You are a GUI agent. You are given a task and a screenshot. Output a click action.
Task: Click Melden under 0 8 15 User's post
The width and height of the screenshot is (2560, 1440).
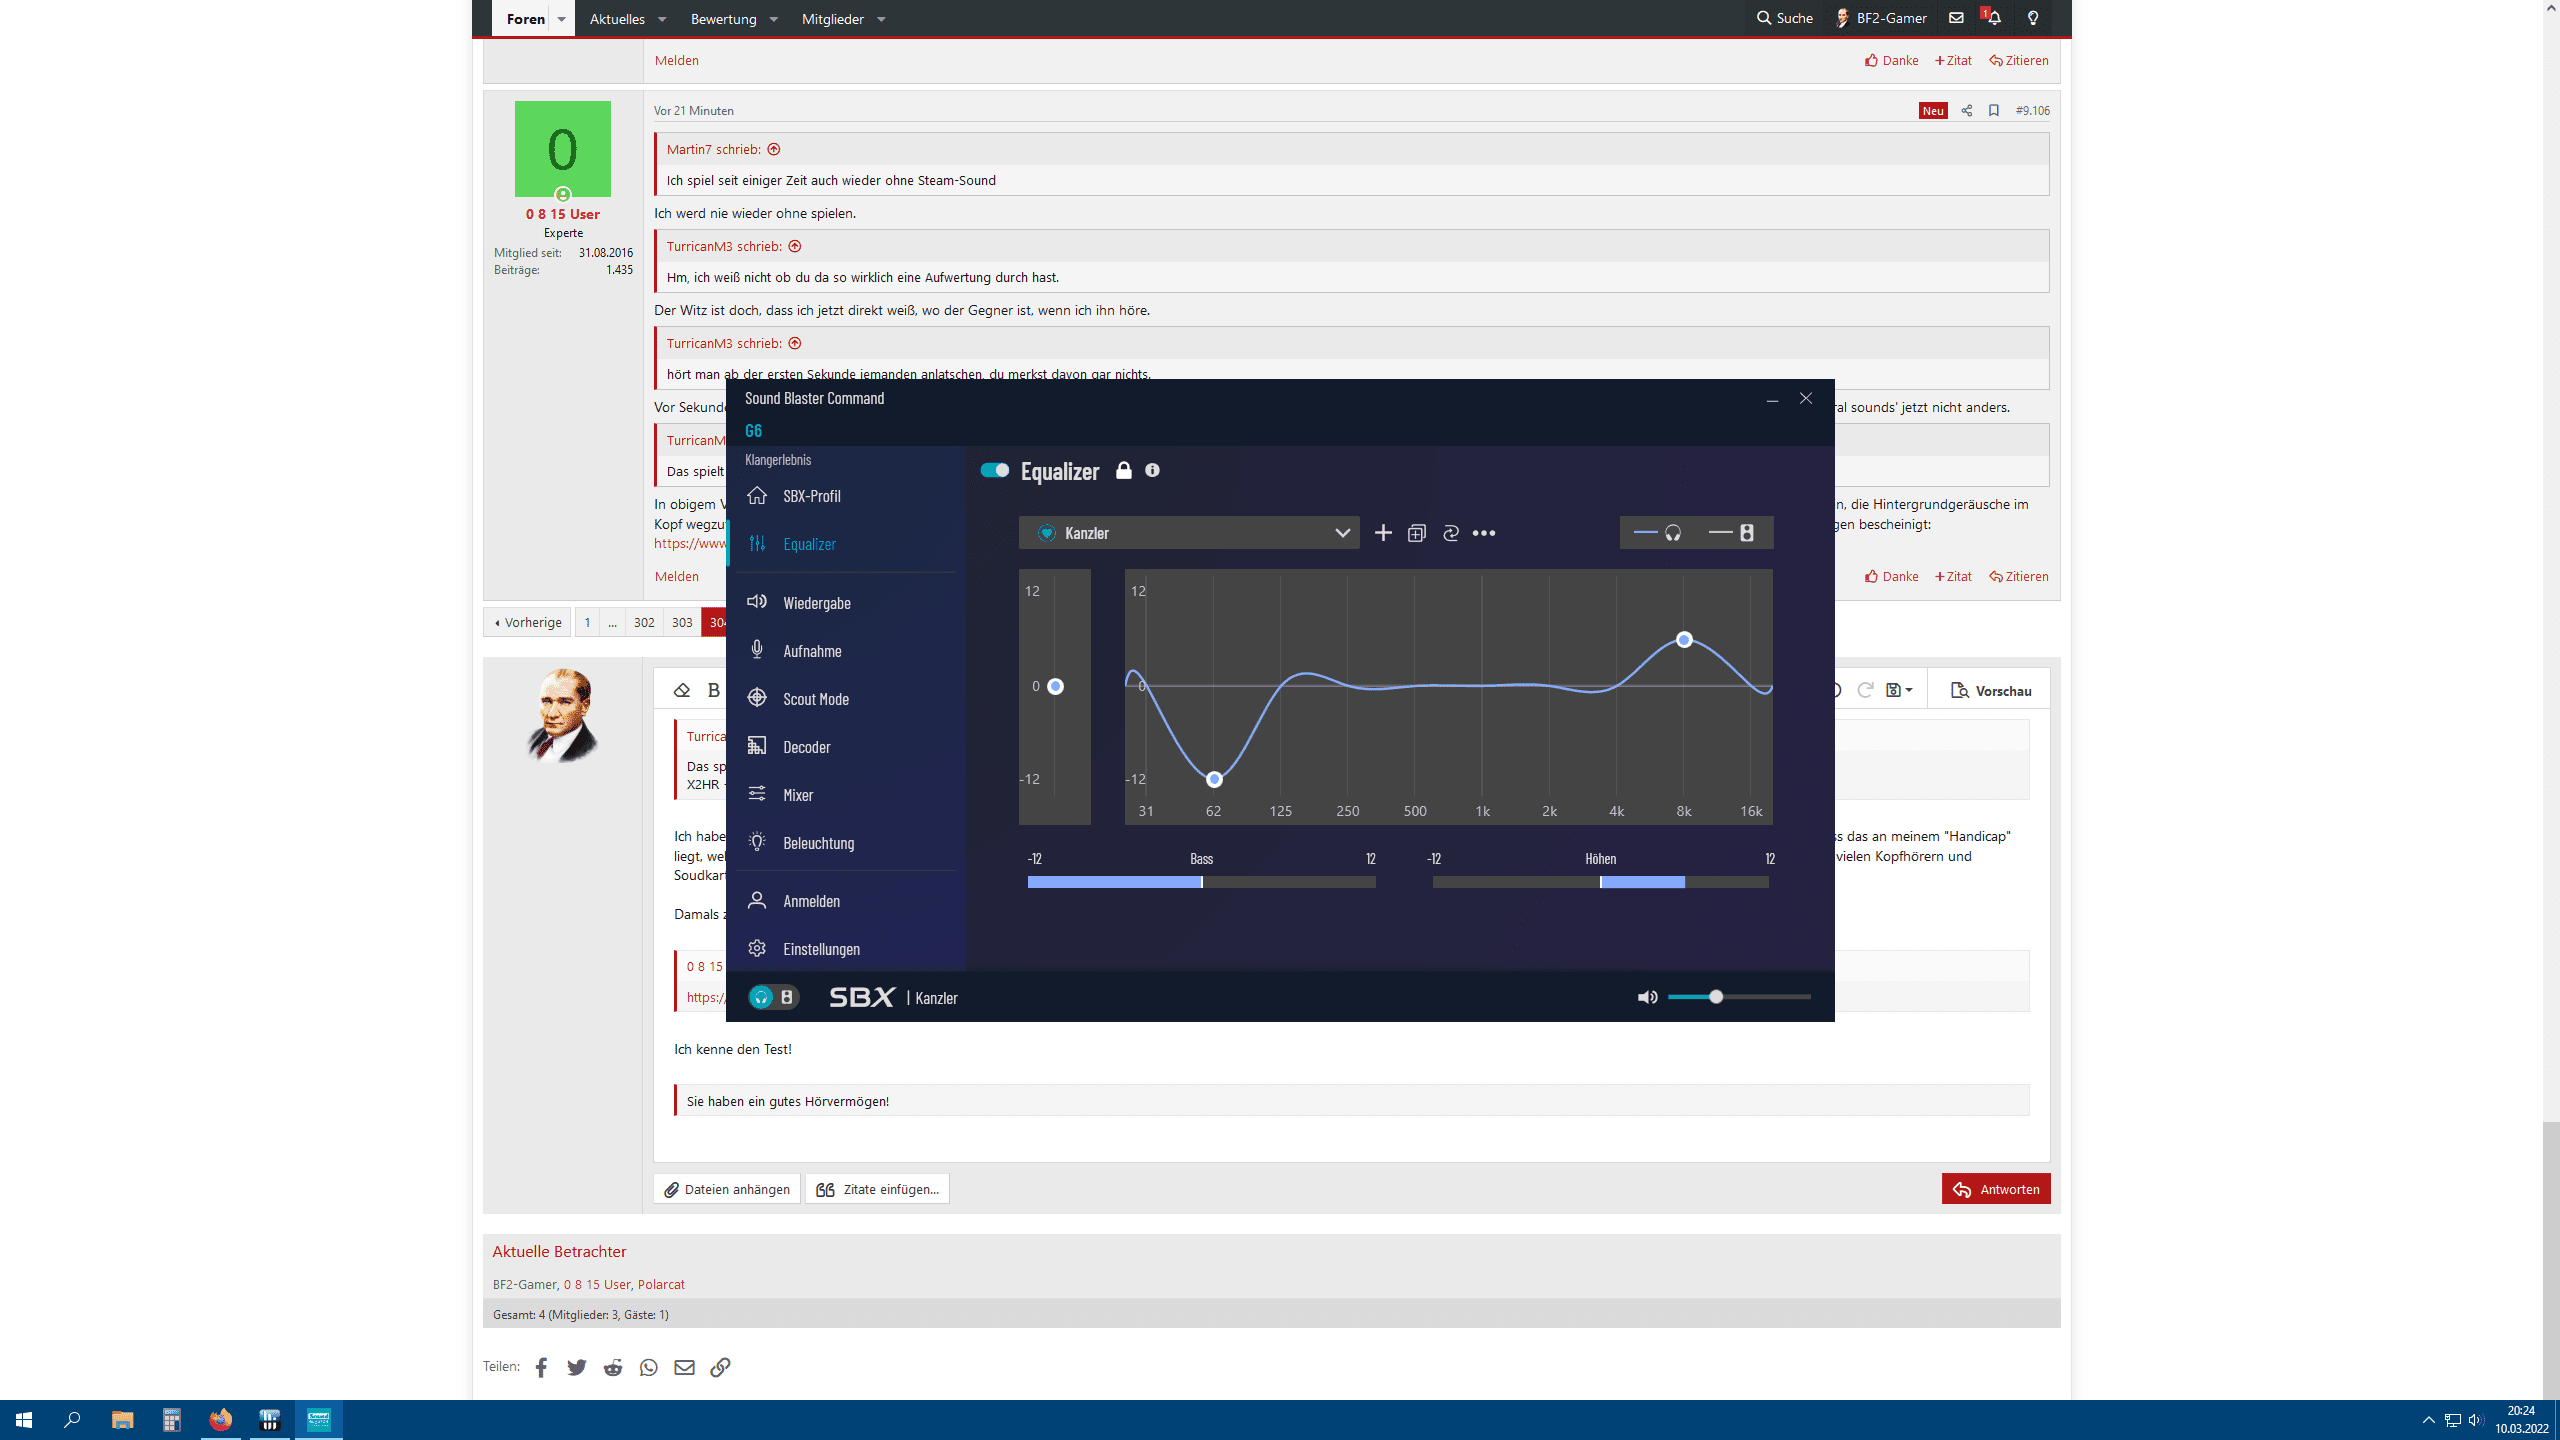(676, 576)
